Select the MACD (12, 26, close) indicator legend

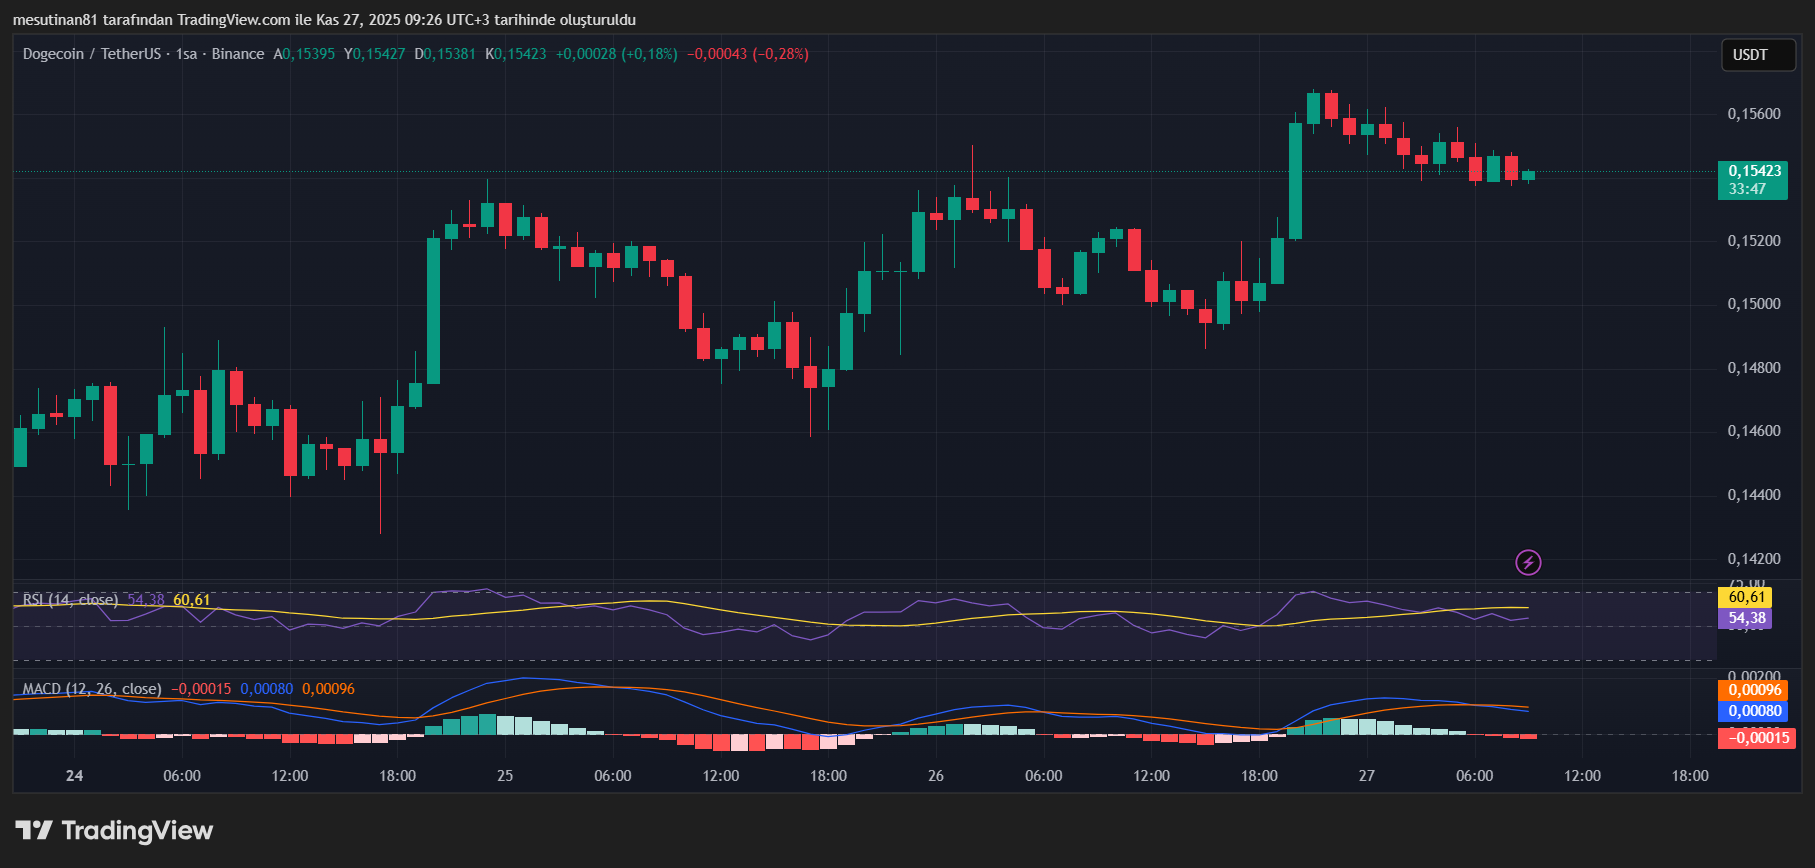click(x=92, y=689)
